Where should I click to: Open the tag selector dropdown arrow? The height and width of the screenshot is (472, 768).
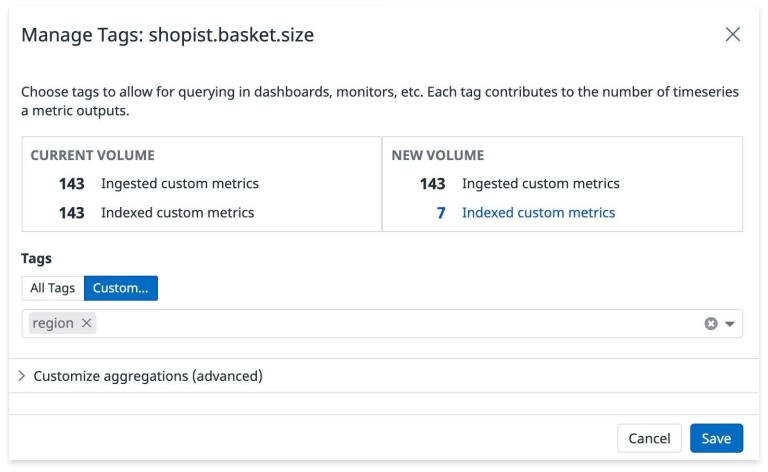730,324
